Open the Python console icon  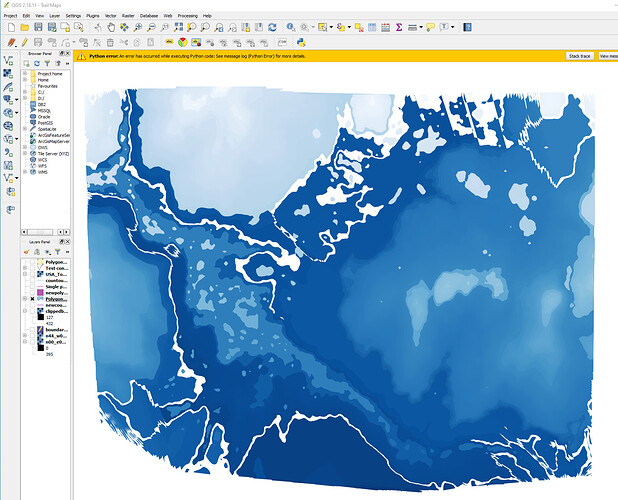coord(300,42)
